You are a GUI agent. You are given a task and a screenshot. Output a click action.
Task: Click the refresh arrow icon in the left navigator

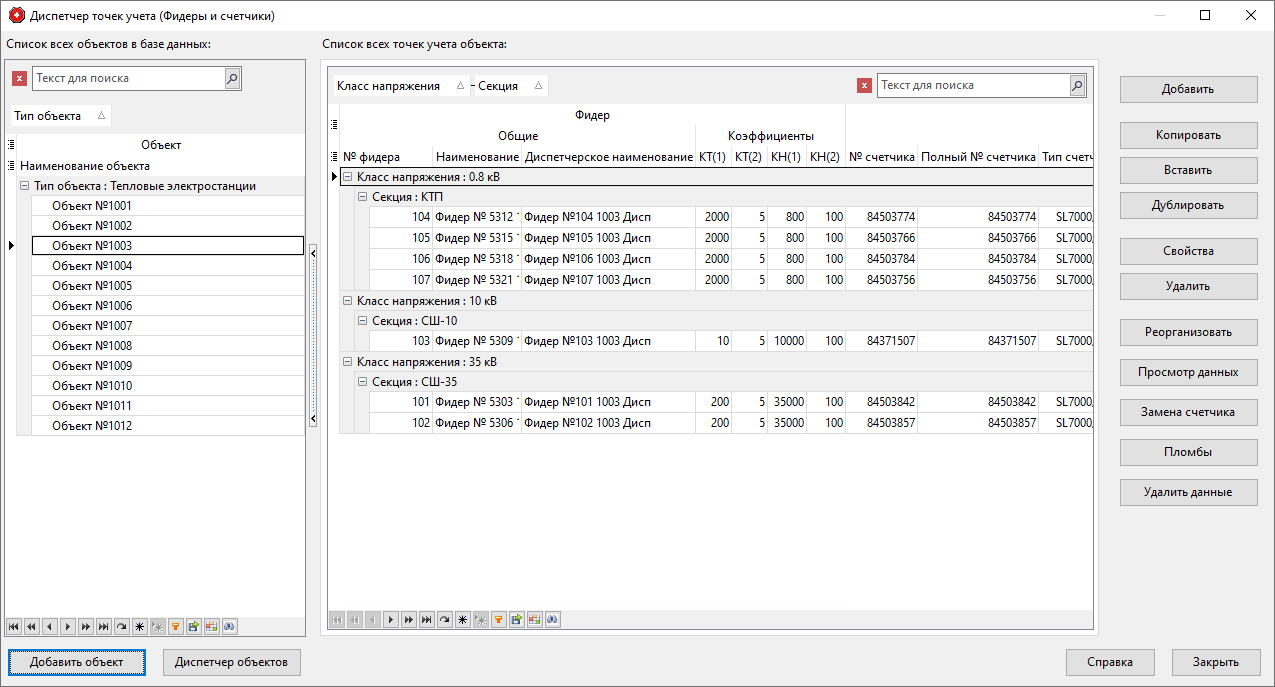121,626
